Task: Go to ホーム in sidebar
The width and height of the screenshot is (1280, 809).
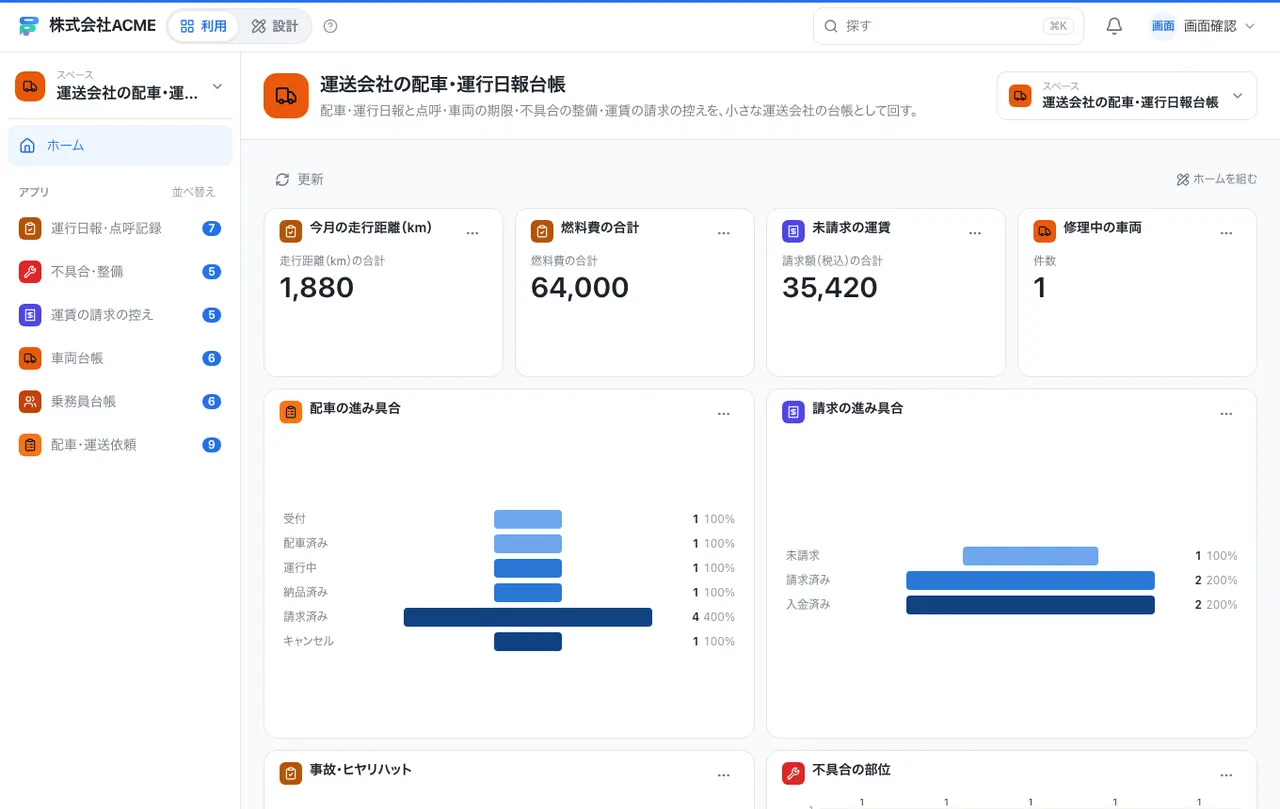Action: (x=120, y=146)
